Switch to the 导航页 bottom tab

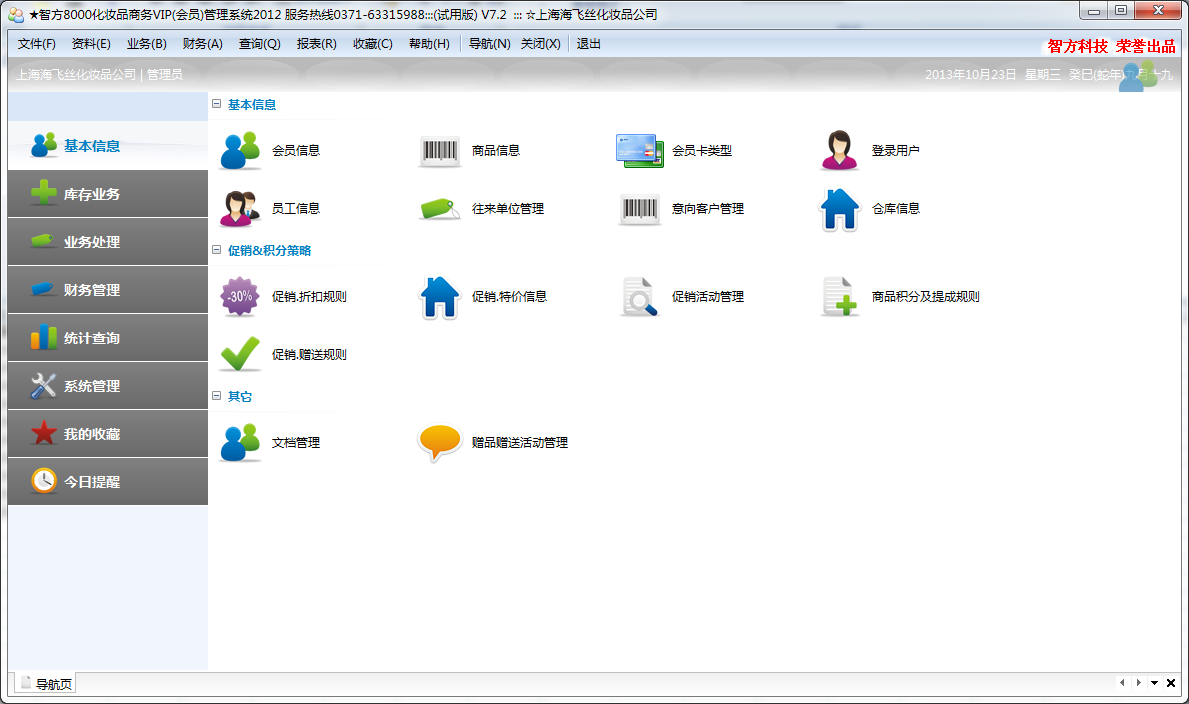pyautogui.click(x=46, y=684)
